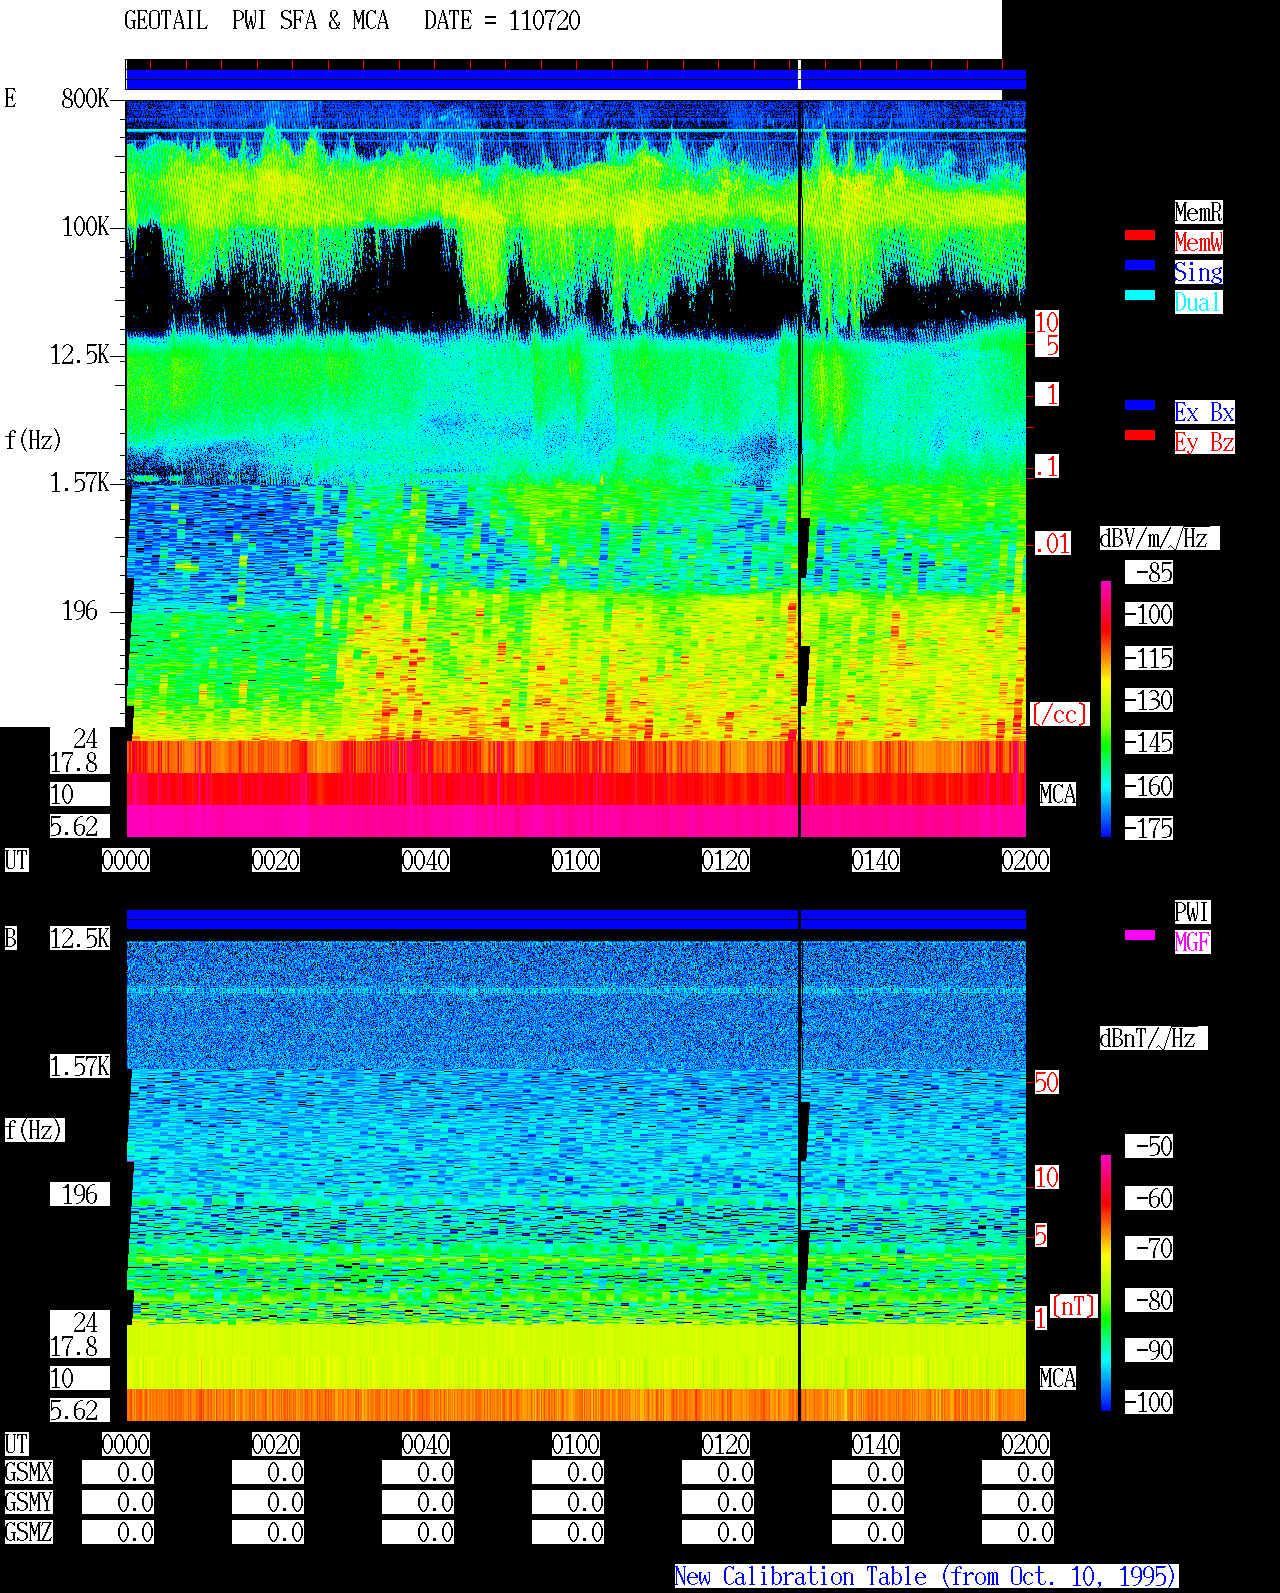Click the red Ey Bz legend swatch
The width and height of the screenshot is (1280, 1593).
[x=1140, y=435]
